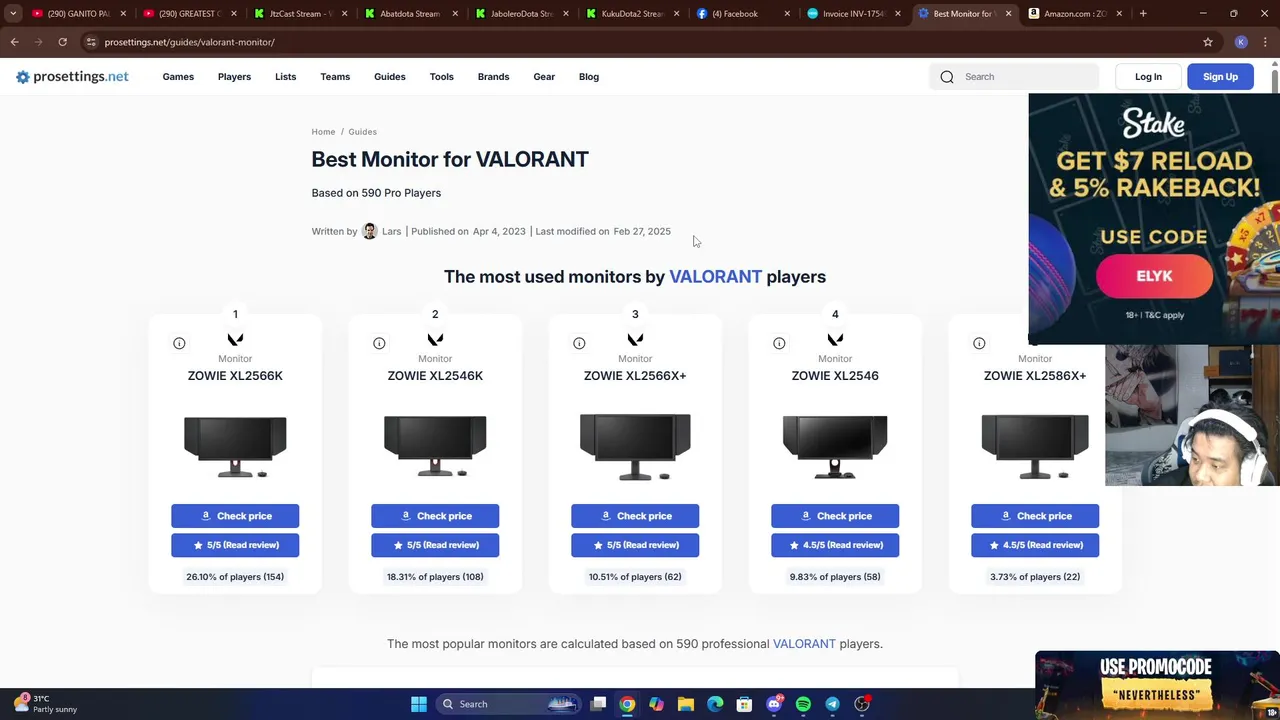Click the ZOWIE XL2566K monitor title

(235, 376)
